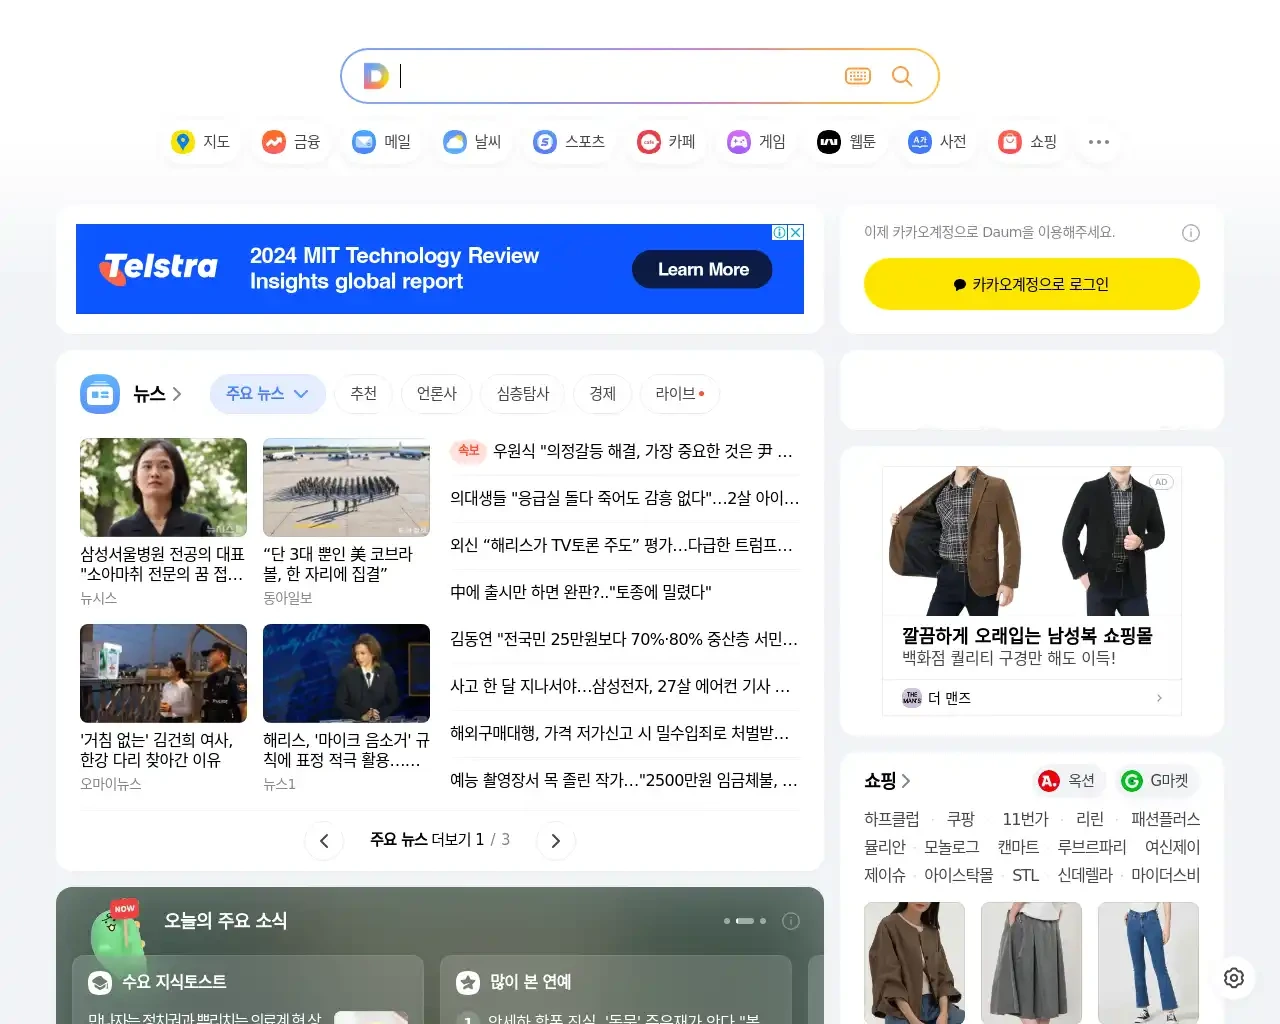This screenshot has height=1024, width=1280.
Task: Click the search magnifier icon
Action: (x=902, y=76)
